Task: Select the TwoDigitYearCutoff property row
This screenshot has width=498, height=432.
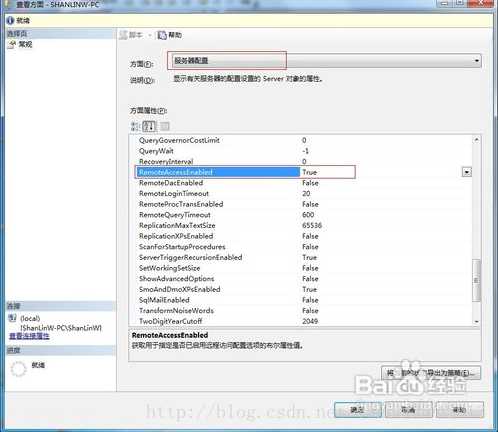Action: (x=301, y=321)
